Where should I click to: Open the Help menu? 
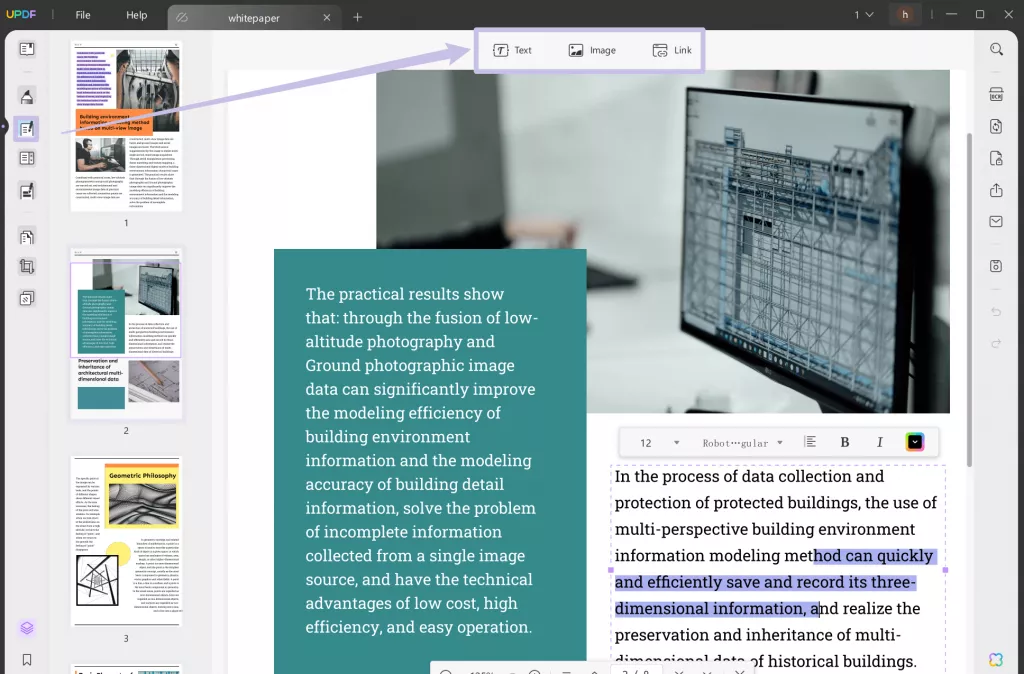[x=136, y=15]
